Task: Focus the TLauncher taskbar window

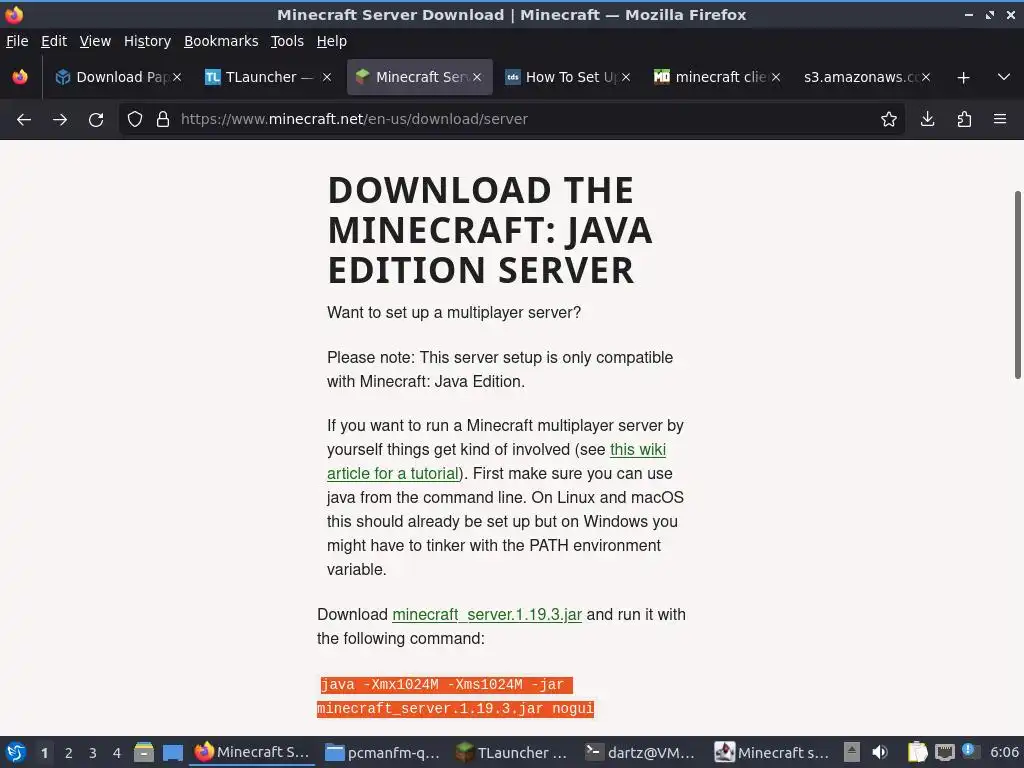Action: coord(513,752)
